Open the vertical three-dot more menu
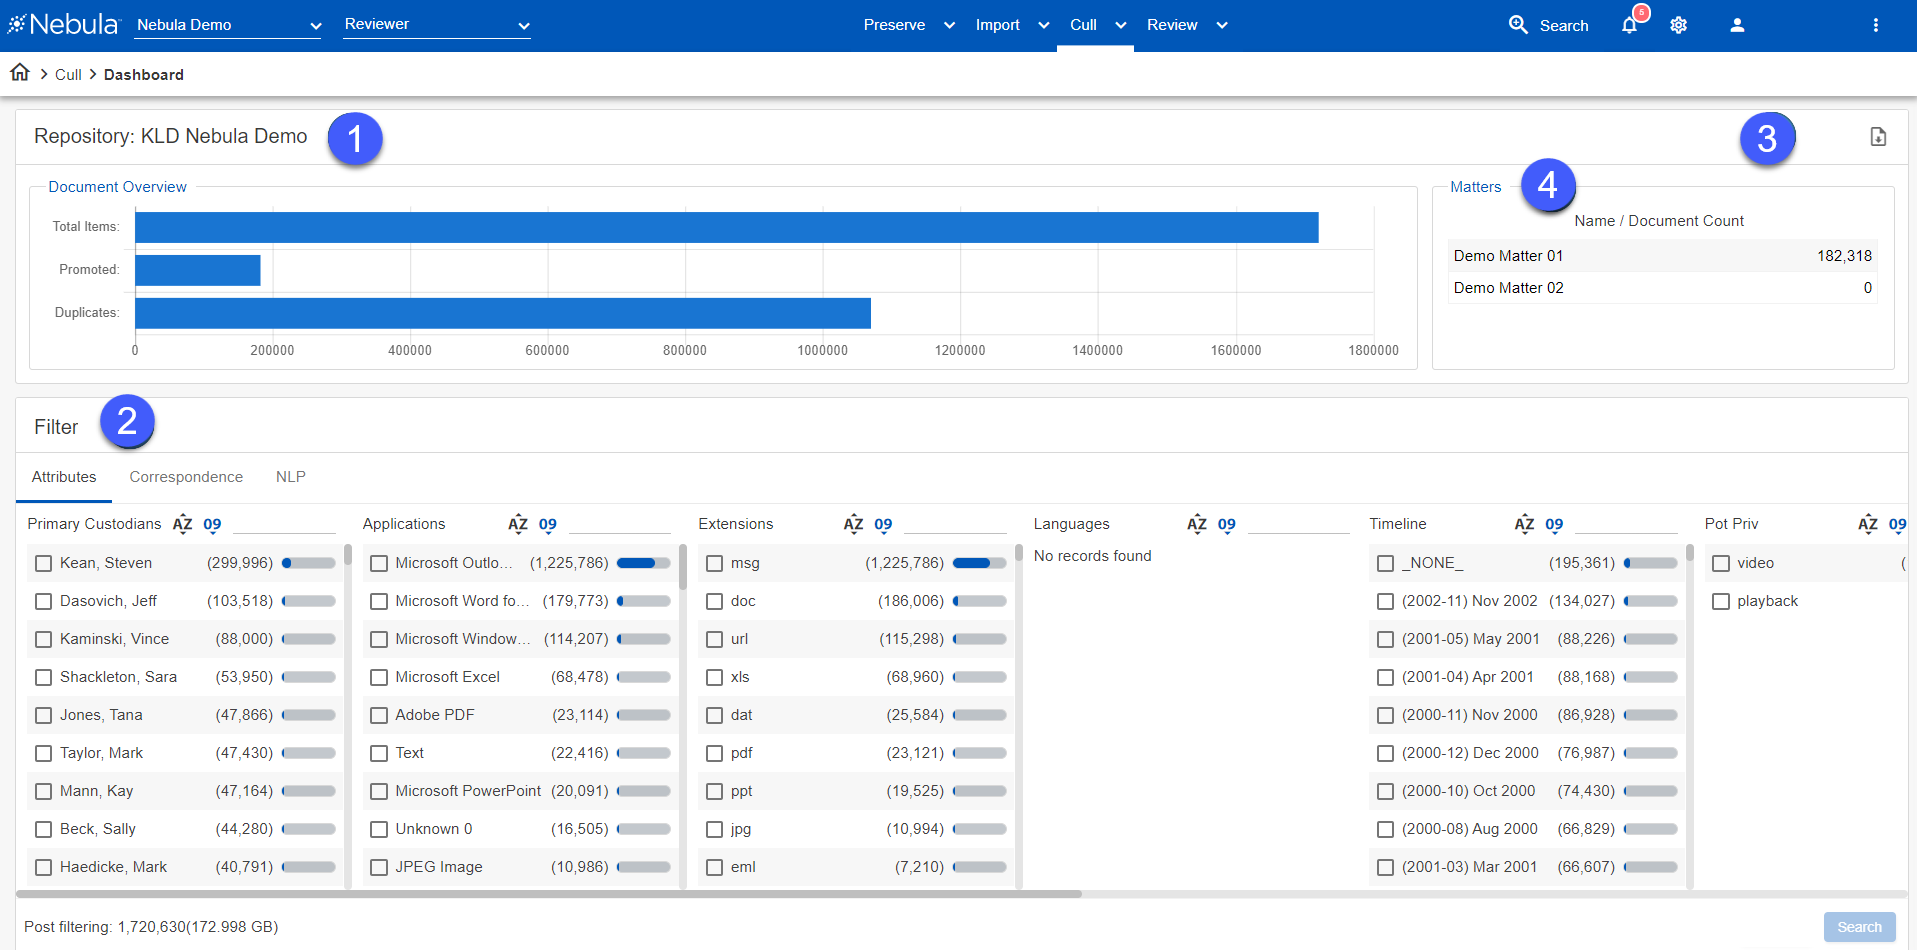Image resolution: width=1917 pixels, height=950 pixels. (x=1876, y=25)
